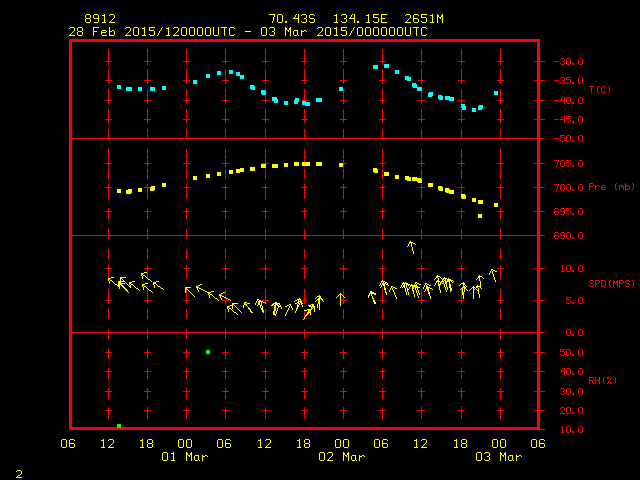640x480 pixels.
Task: Click the '-40.0' temperature tick value
Action: tap(568, 100)
